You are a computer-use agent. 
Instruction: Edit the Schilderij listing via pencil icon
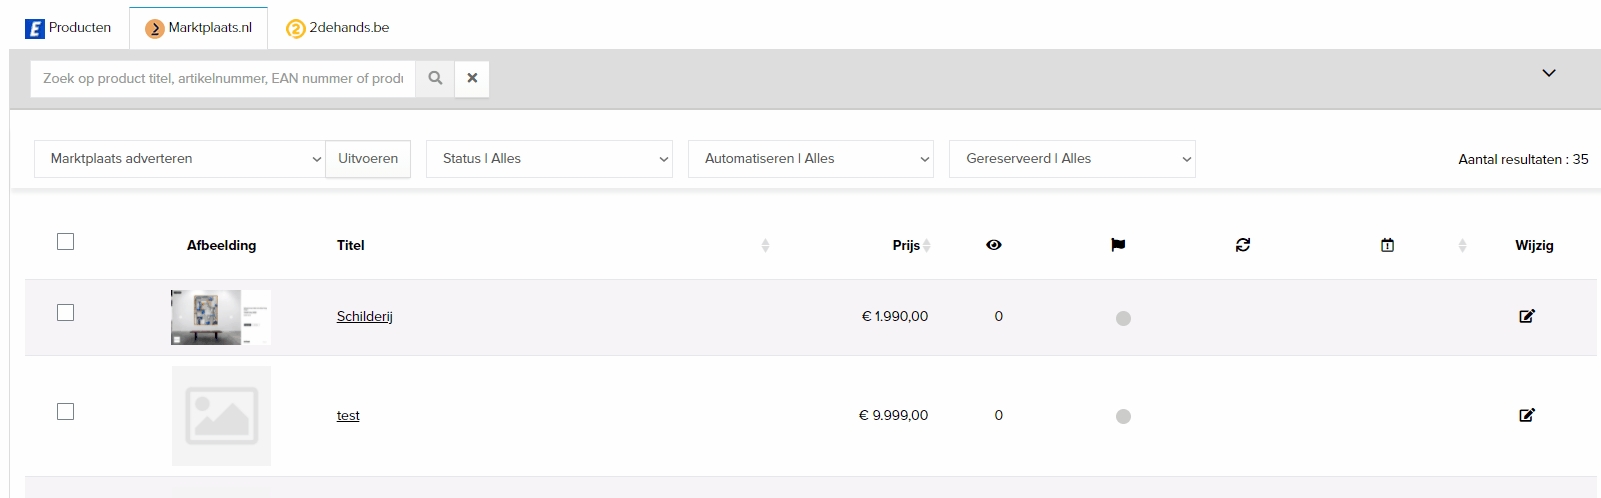tap(1527, 316)
